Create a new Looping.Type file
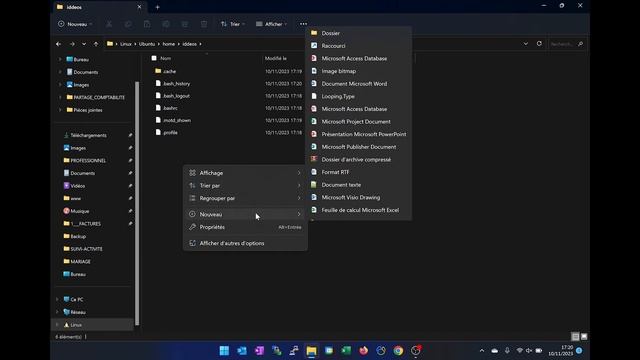 tap(358, 96)
